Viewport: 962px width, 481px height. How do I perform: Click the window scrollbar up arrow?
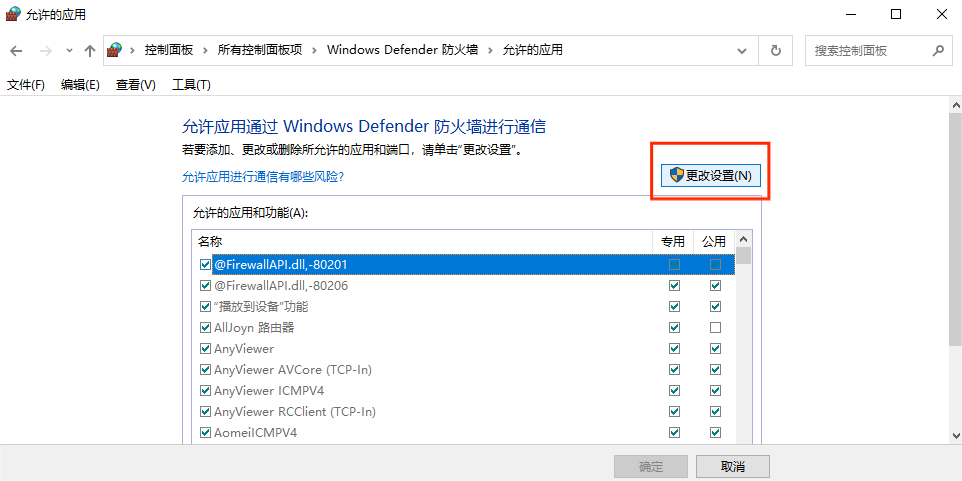coord(956,104)
